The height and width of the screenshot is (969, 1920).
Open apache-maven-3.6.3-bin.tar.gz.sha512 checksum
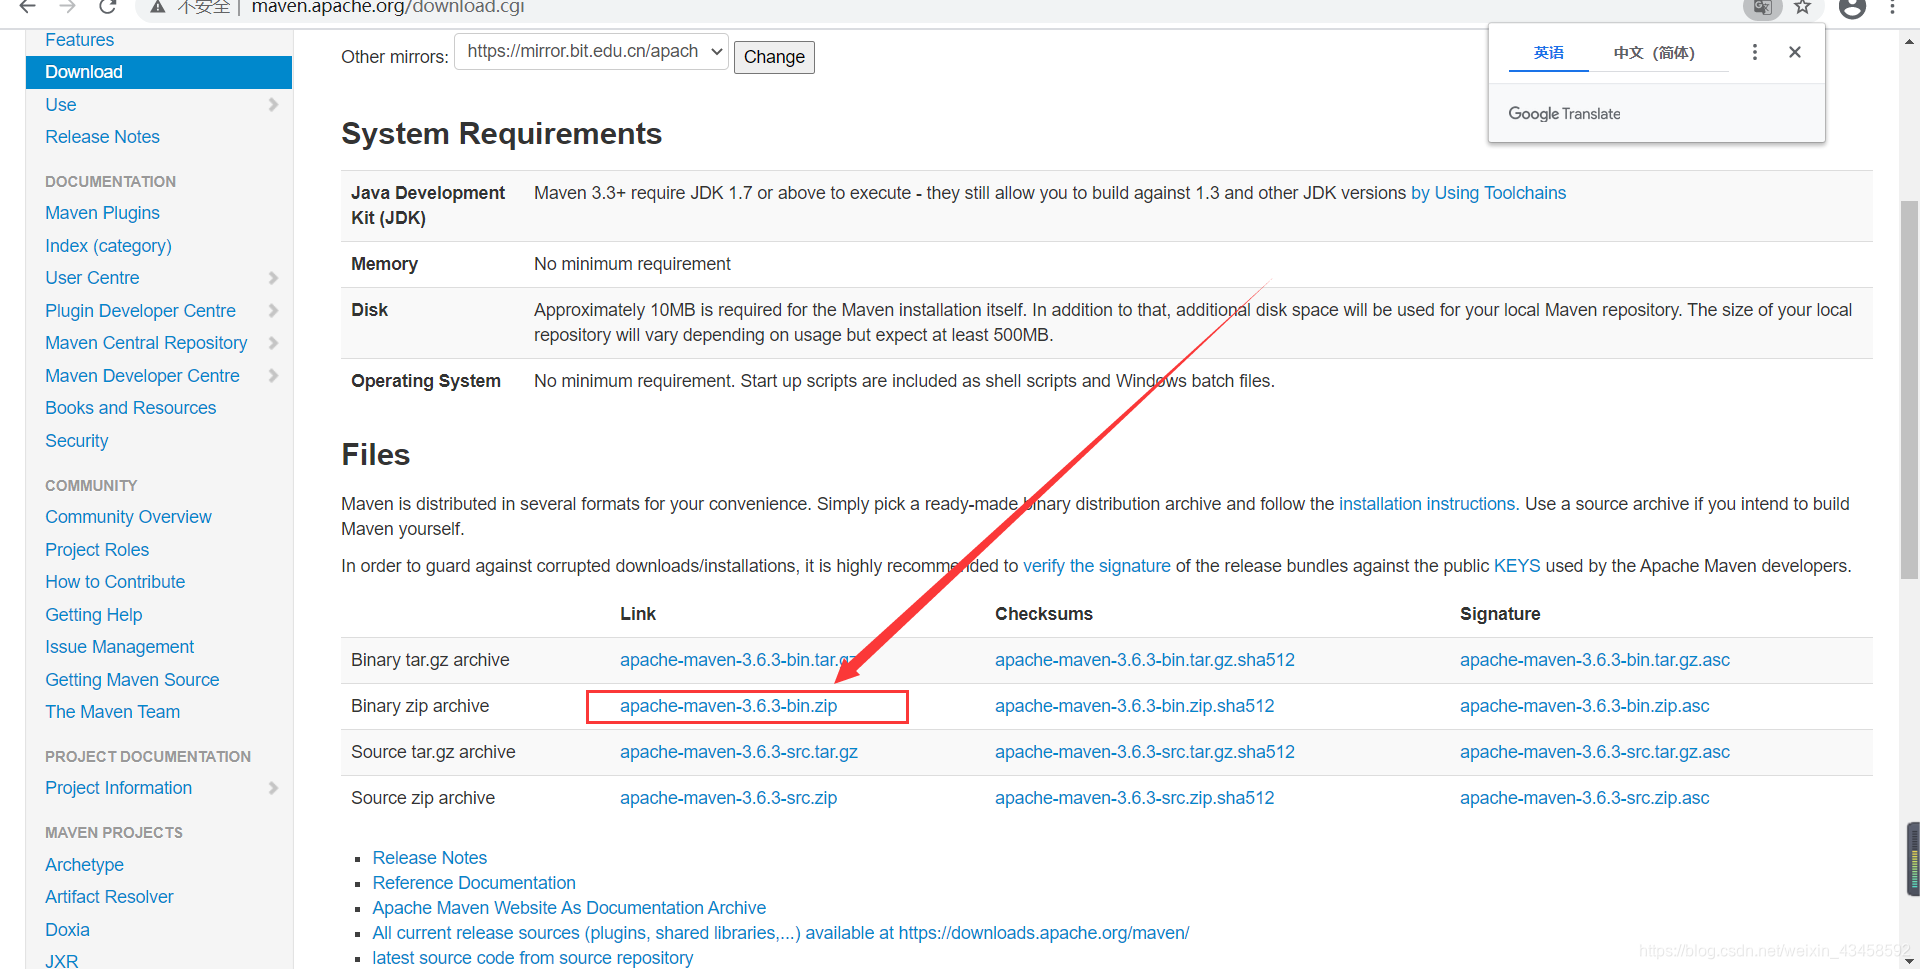[1144, 660]
